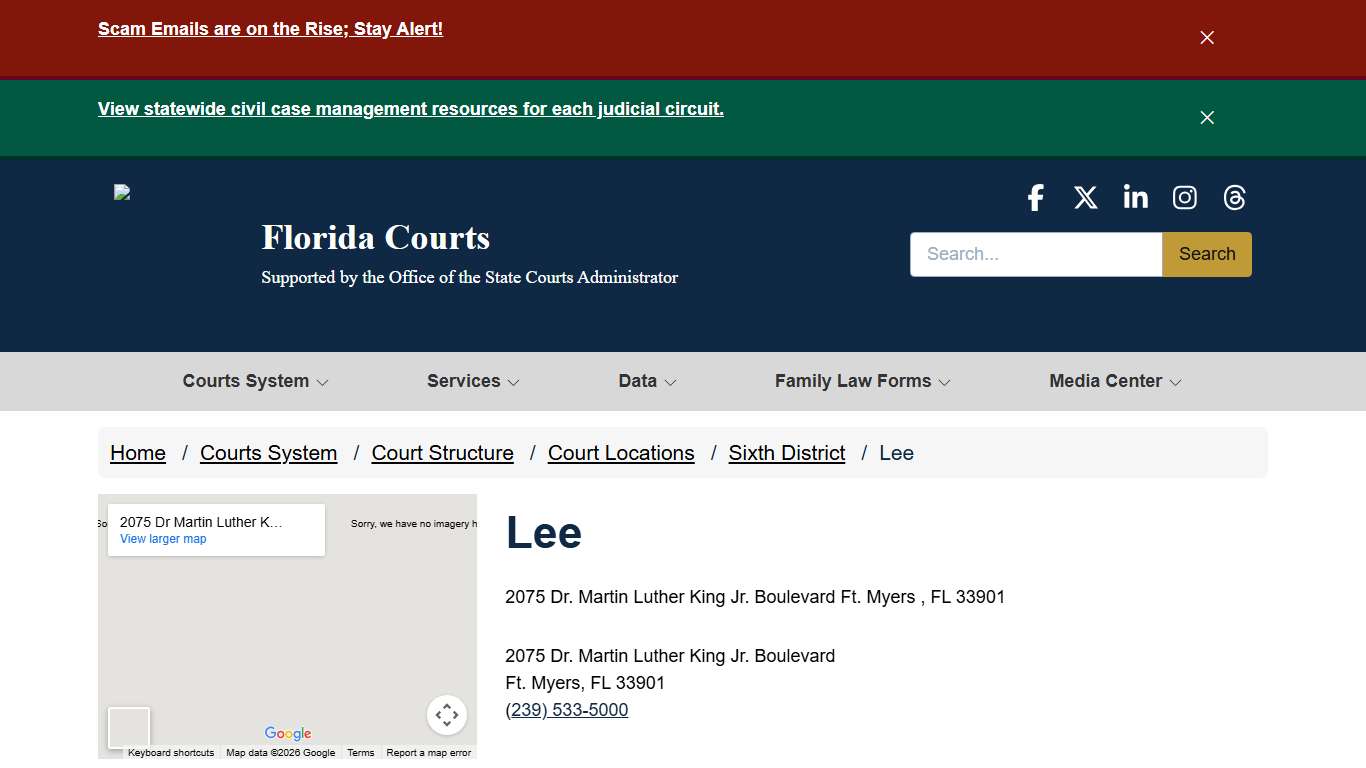Expand the Courts System dropdown
Viewport: 1366px width, 768px height.
coord(255,381)
